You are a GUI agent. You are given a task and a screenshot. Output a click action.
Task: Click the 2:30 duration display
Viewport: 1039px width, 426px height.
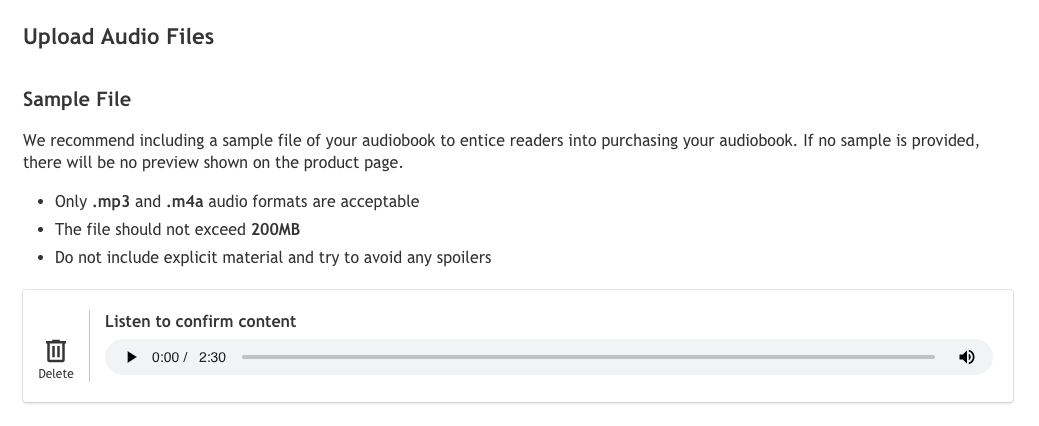212,357
